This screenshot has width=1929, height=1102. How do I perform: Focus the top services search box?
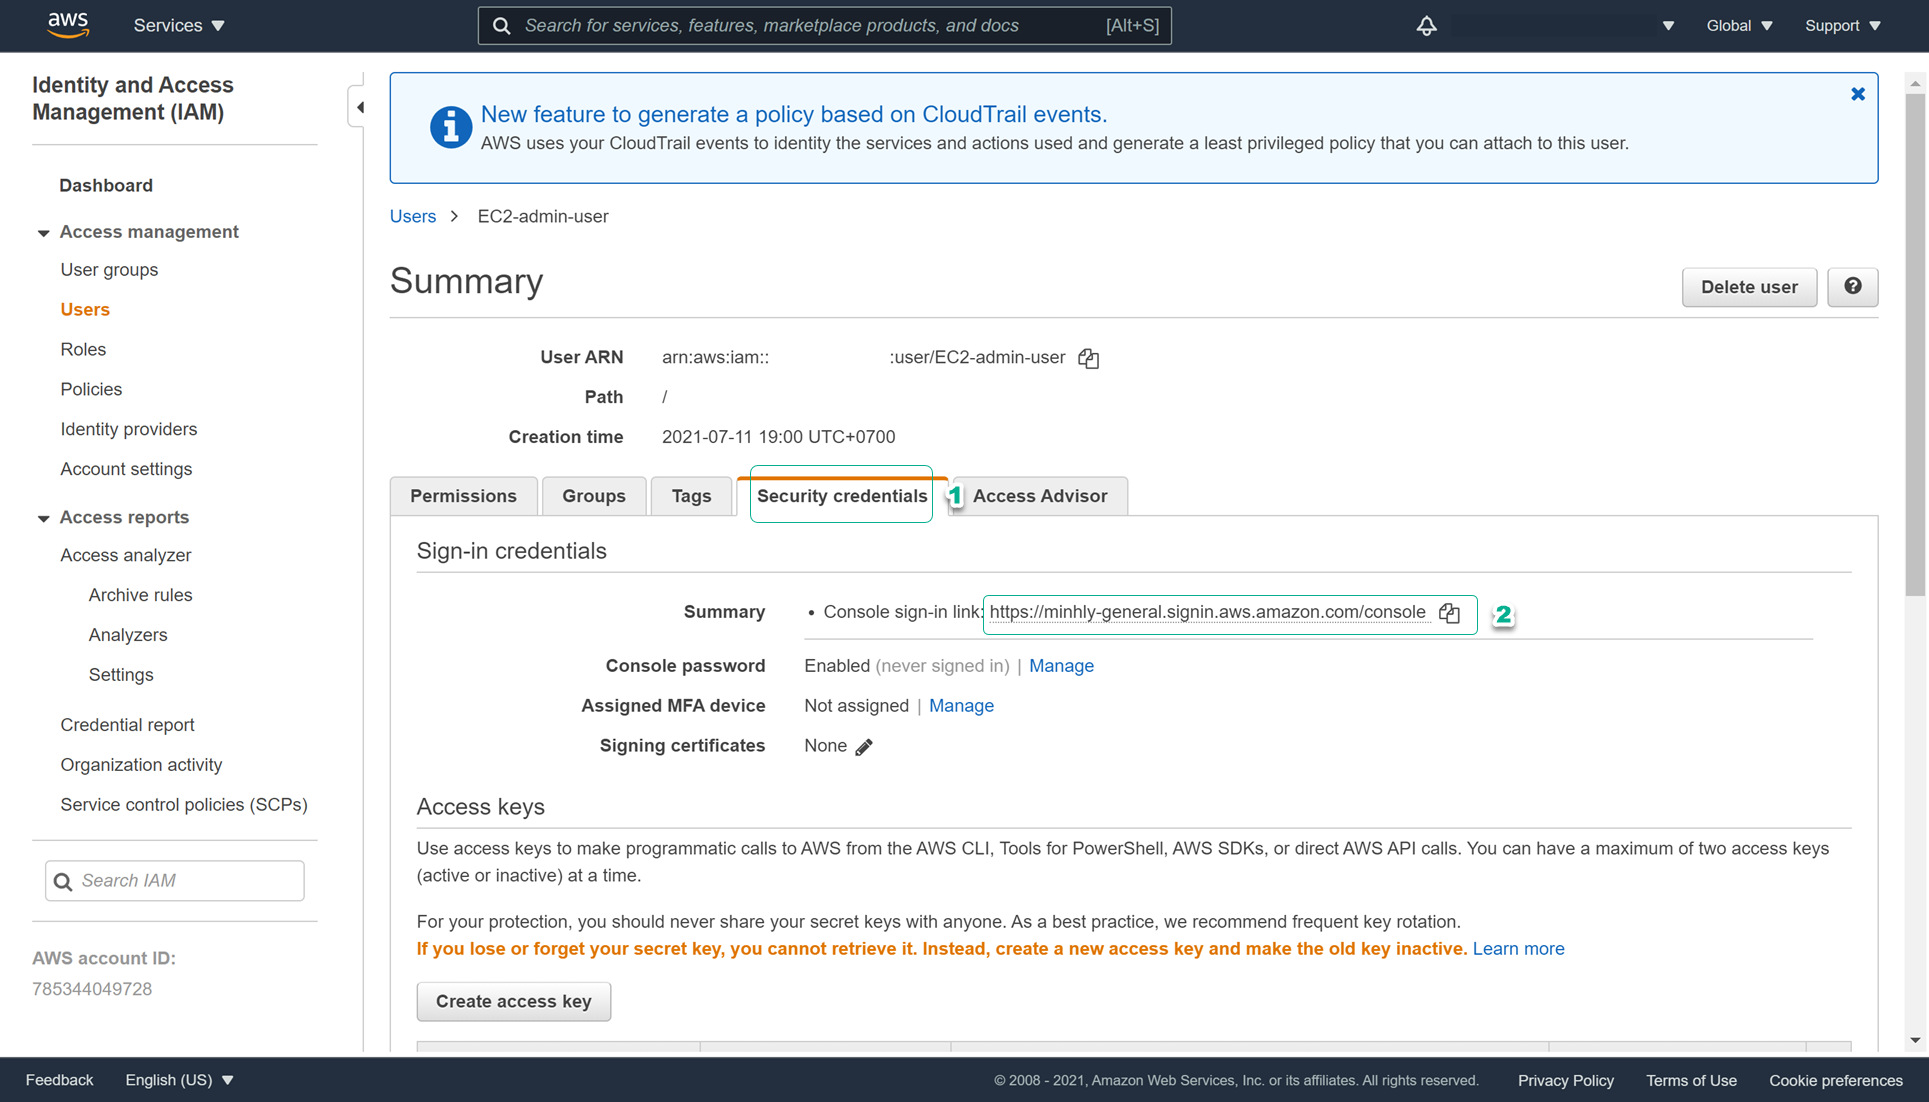click(x=825, y=26)
